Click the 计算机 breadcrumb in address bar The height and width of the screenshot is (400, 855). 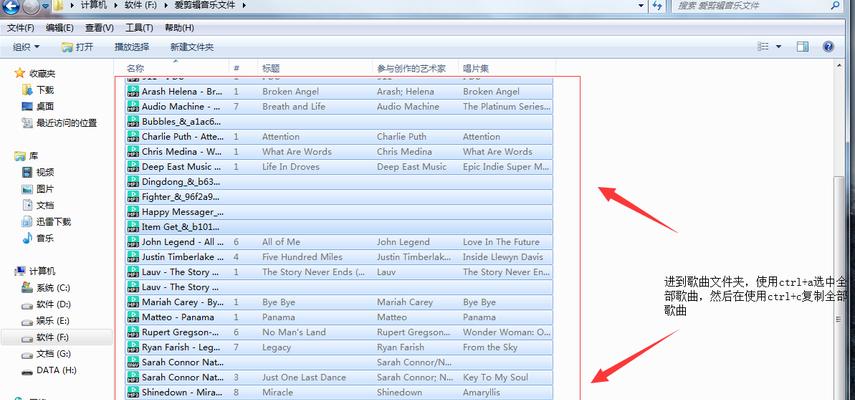point(96,5)
